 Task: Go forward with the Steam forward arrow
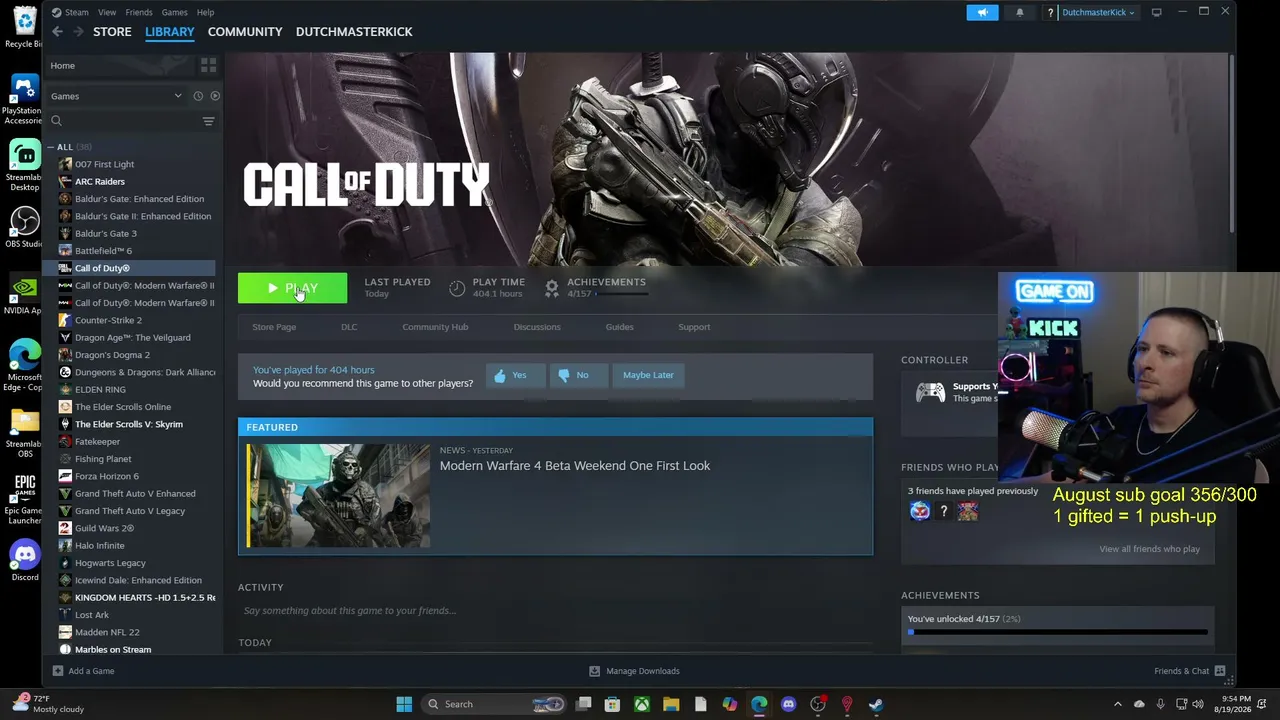pos(77,32)
